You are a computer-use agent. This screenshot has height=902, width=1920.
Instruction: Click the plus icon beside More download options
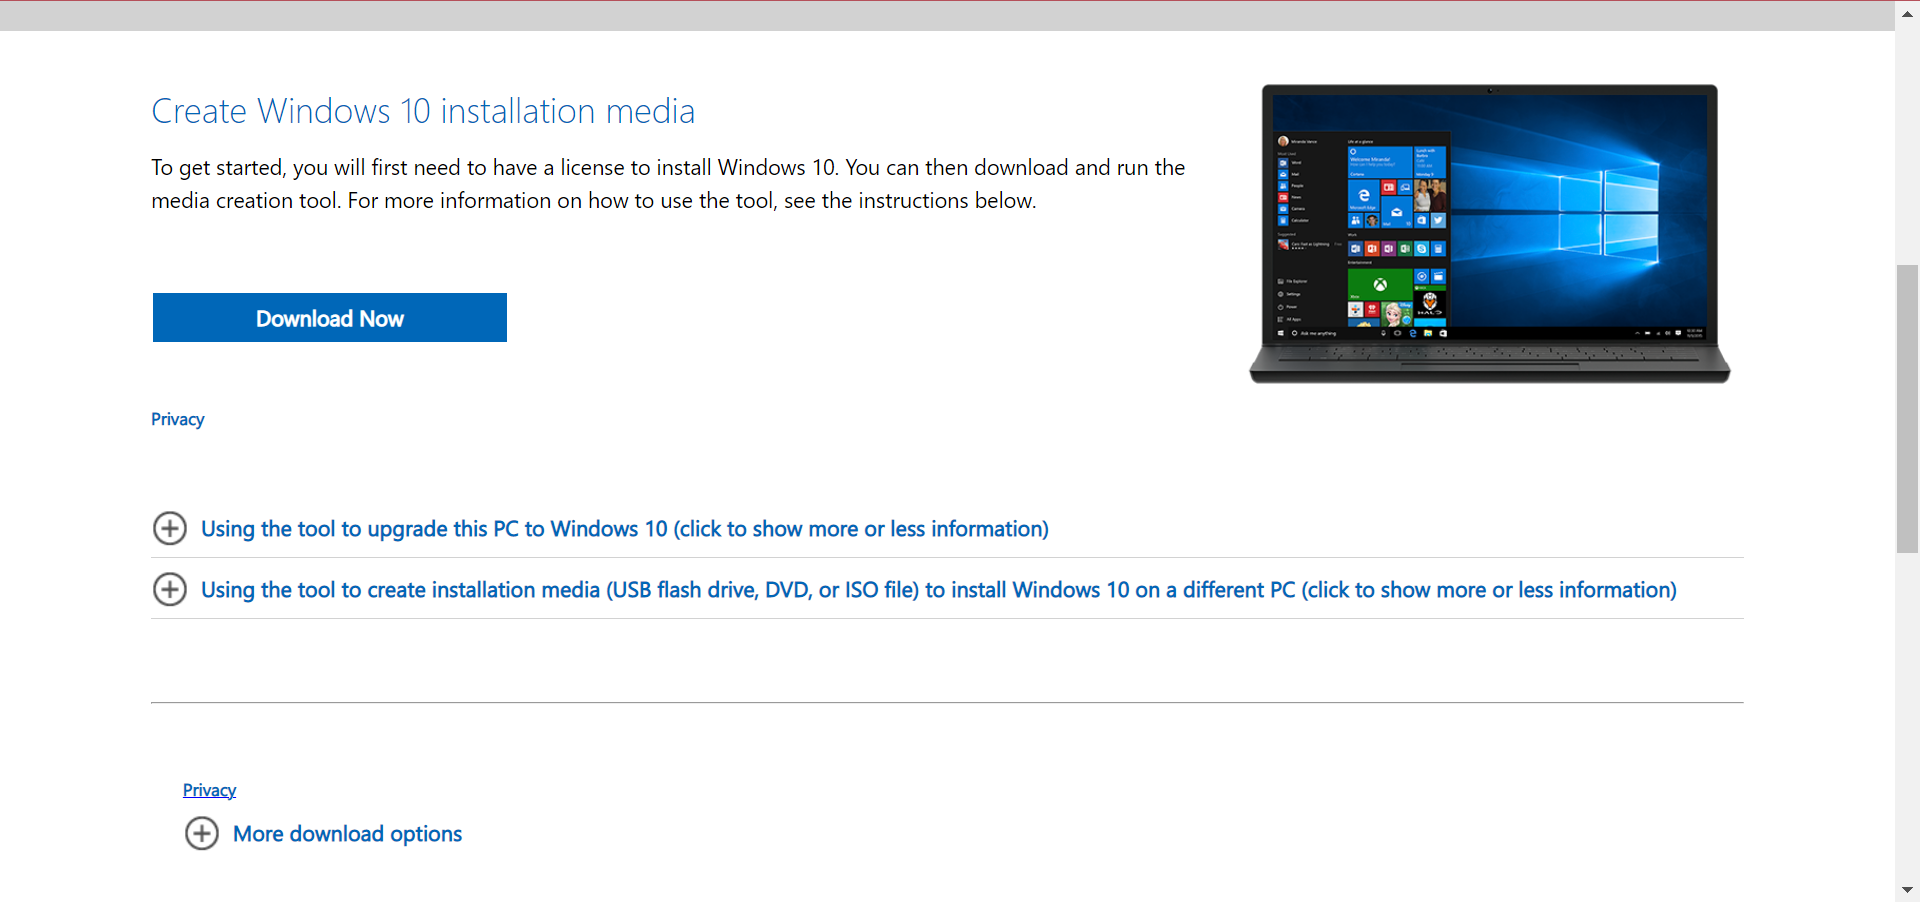202,833
